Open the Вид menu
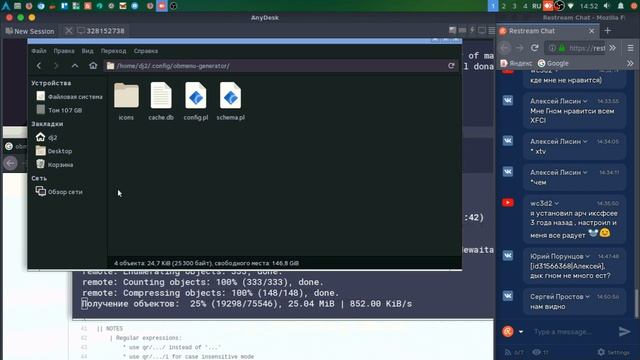 [87, 51]
